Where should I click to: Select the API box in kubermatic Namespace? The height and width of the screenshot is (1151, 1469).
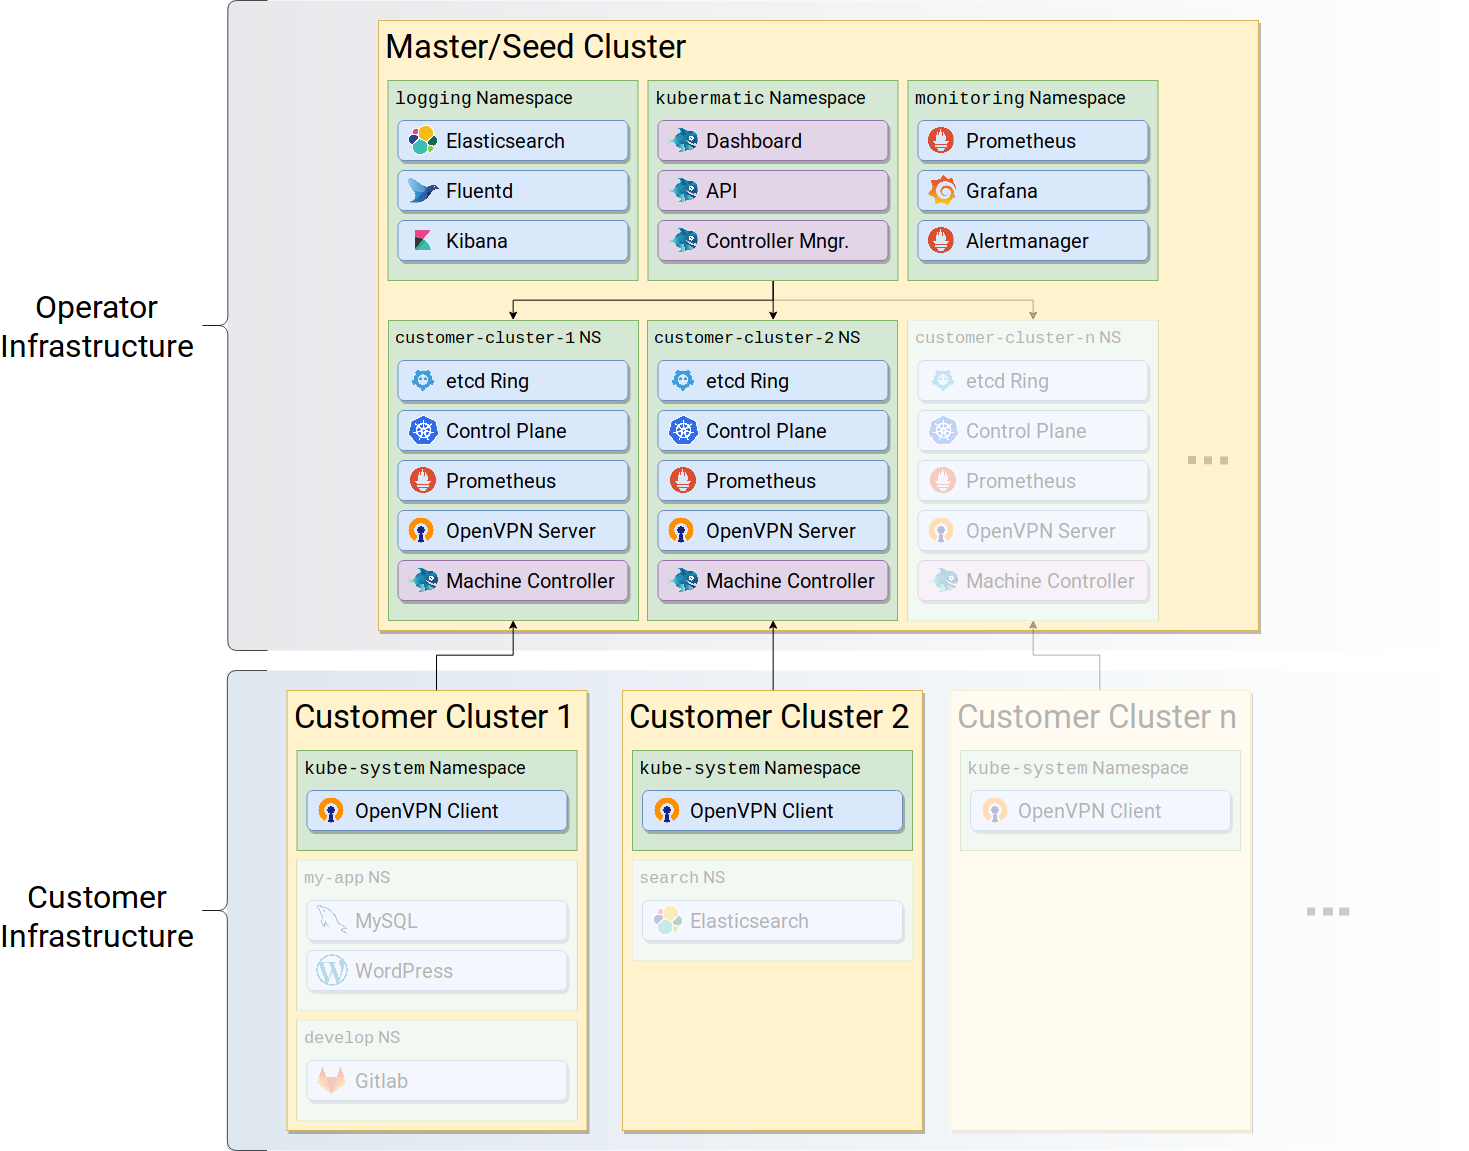point(772,191)
